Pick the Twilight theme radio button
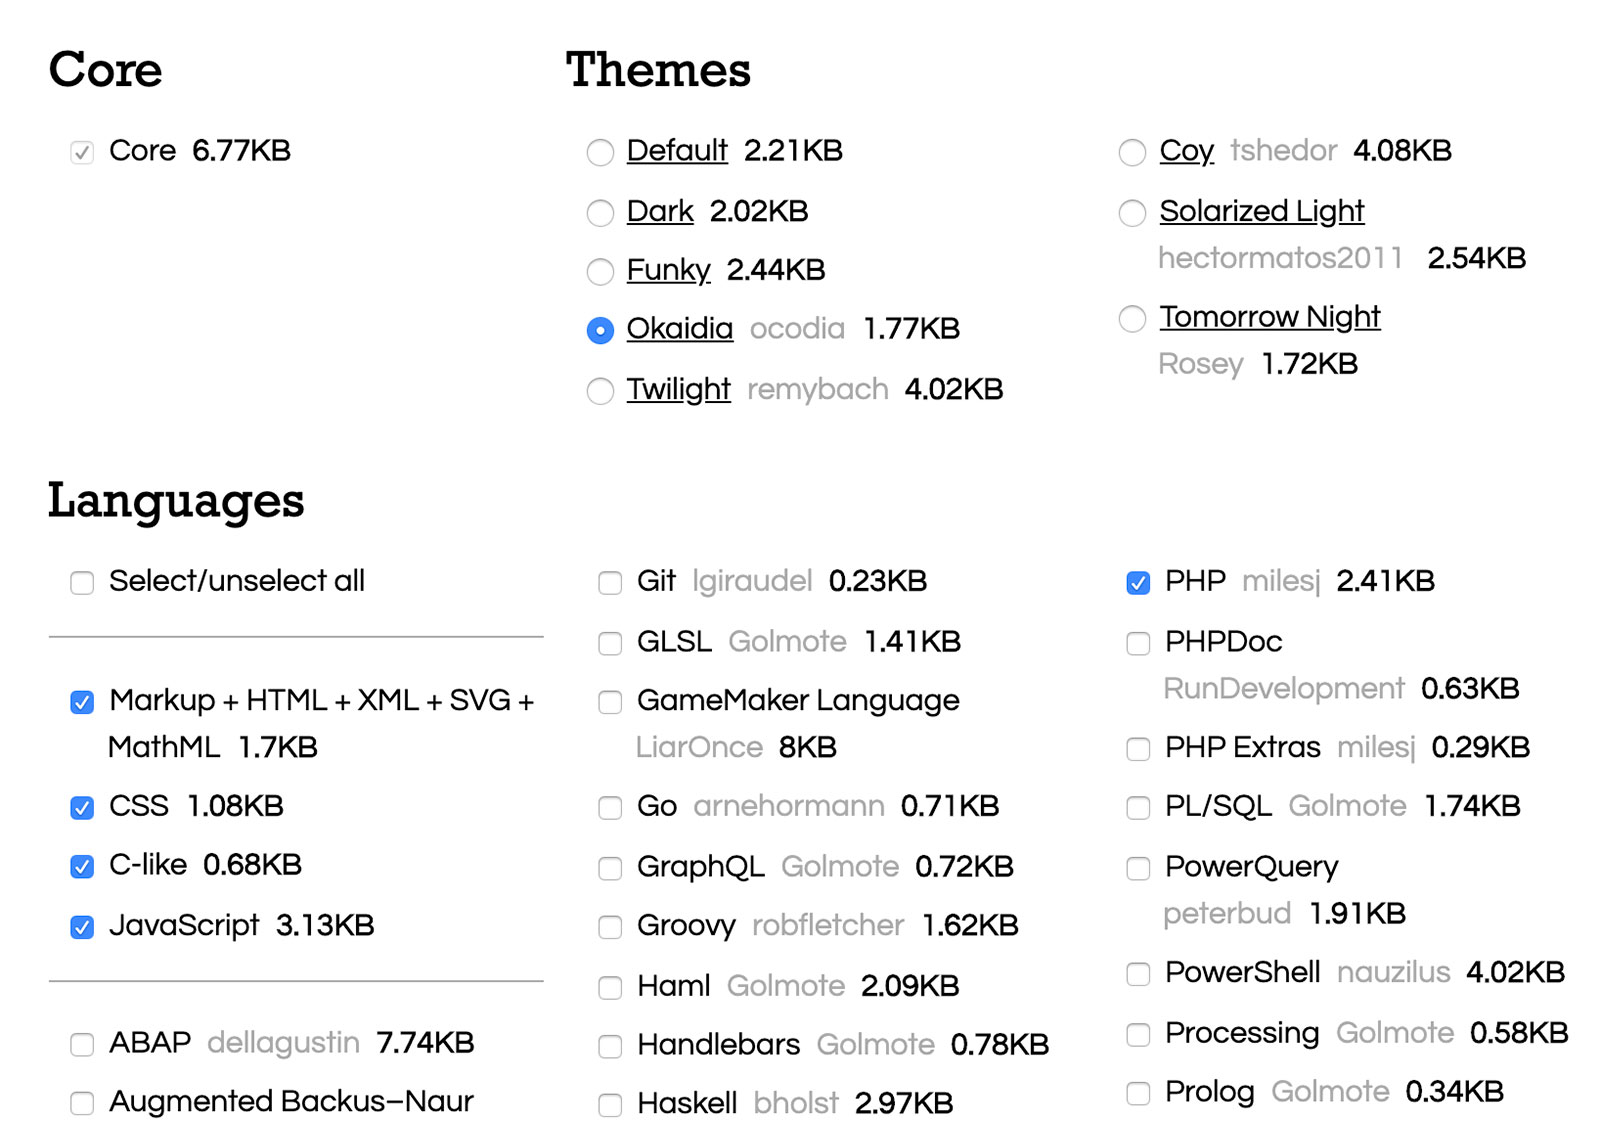 pos(600,390)
